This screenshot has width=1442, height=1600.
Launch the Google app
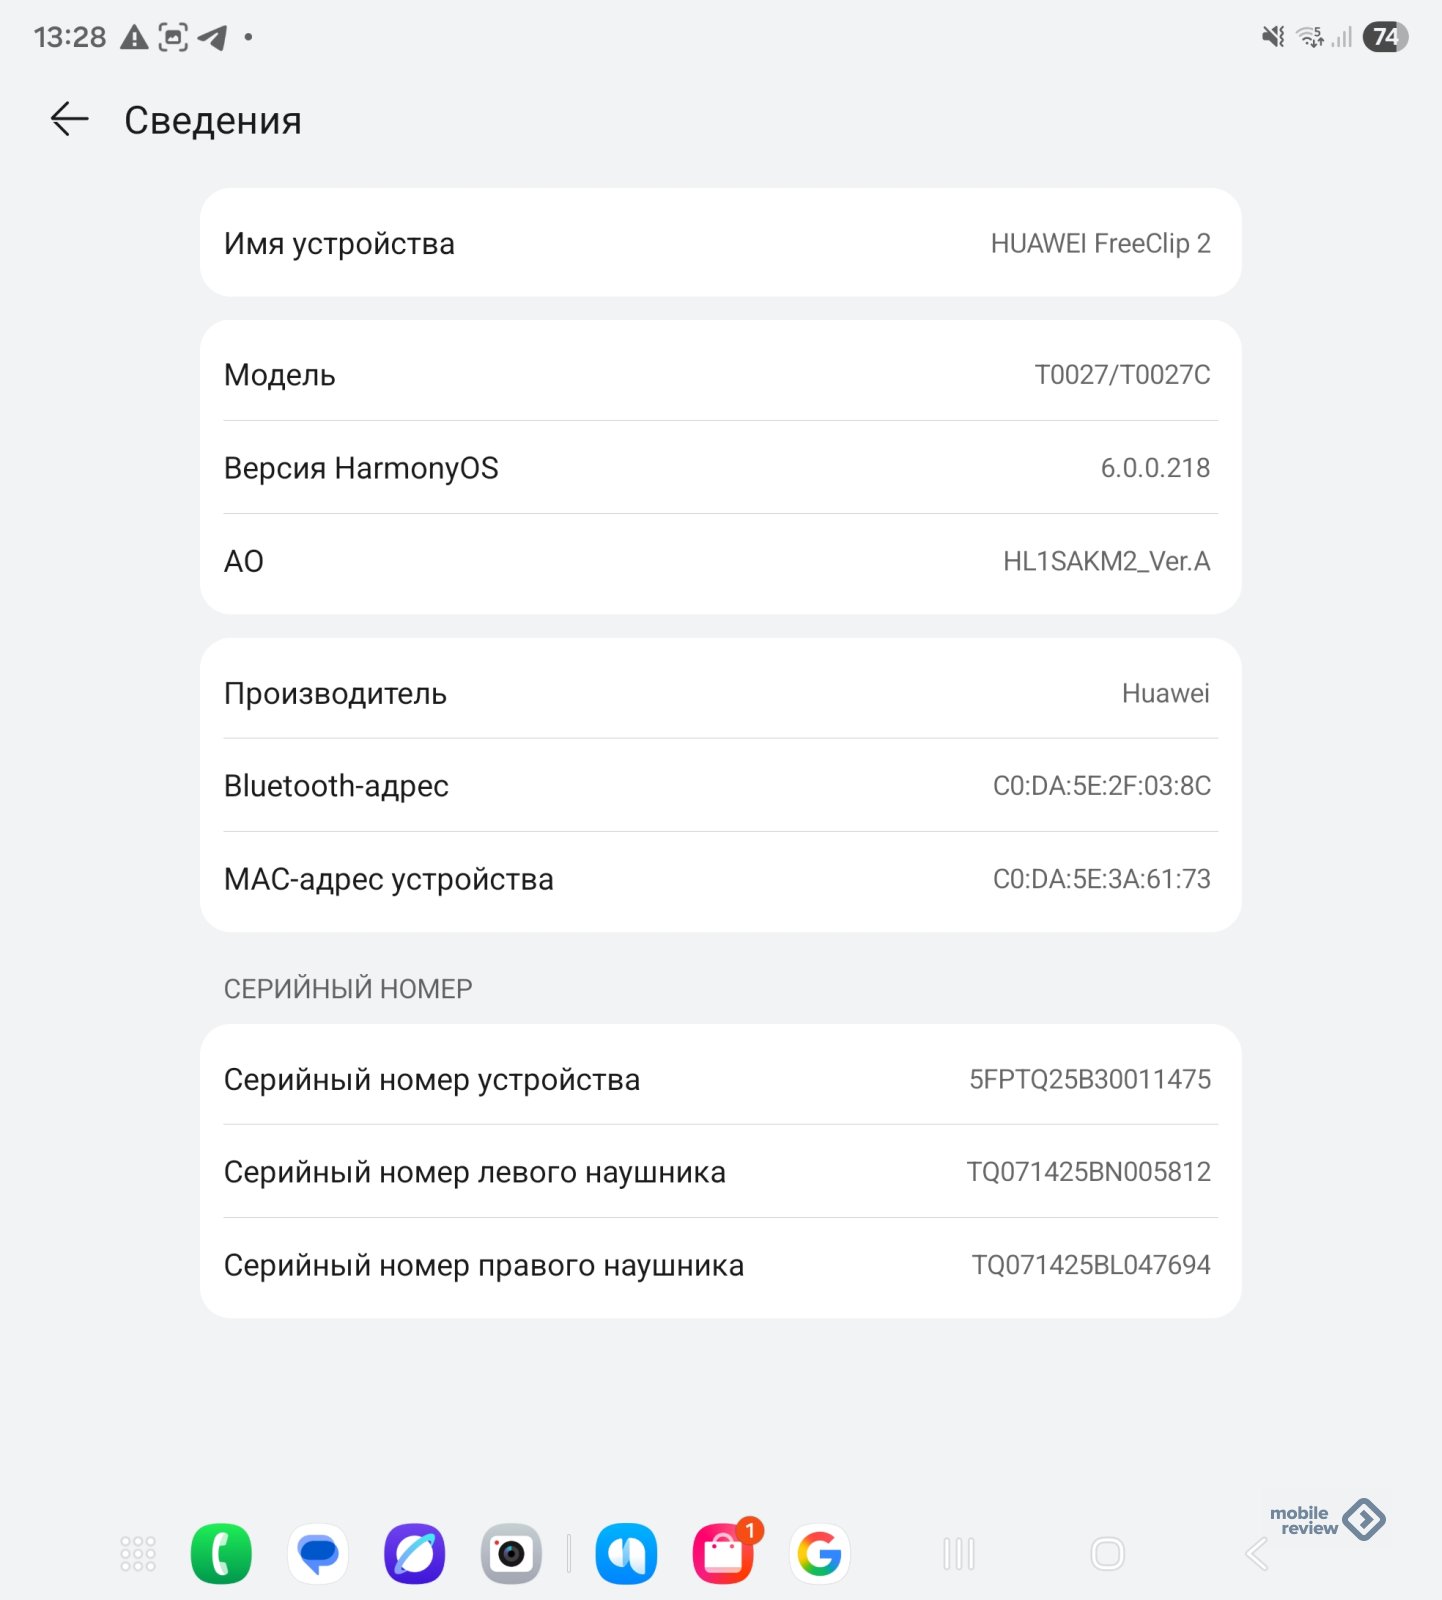[x=820, y=1554]
